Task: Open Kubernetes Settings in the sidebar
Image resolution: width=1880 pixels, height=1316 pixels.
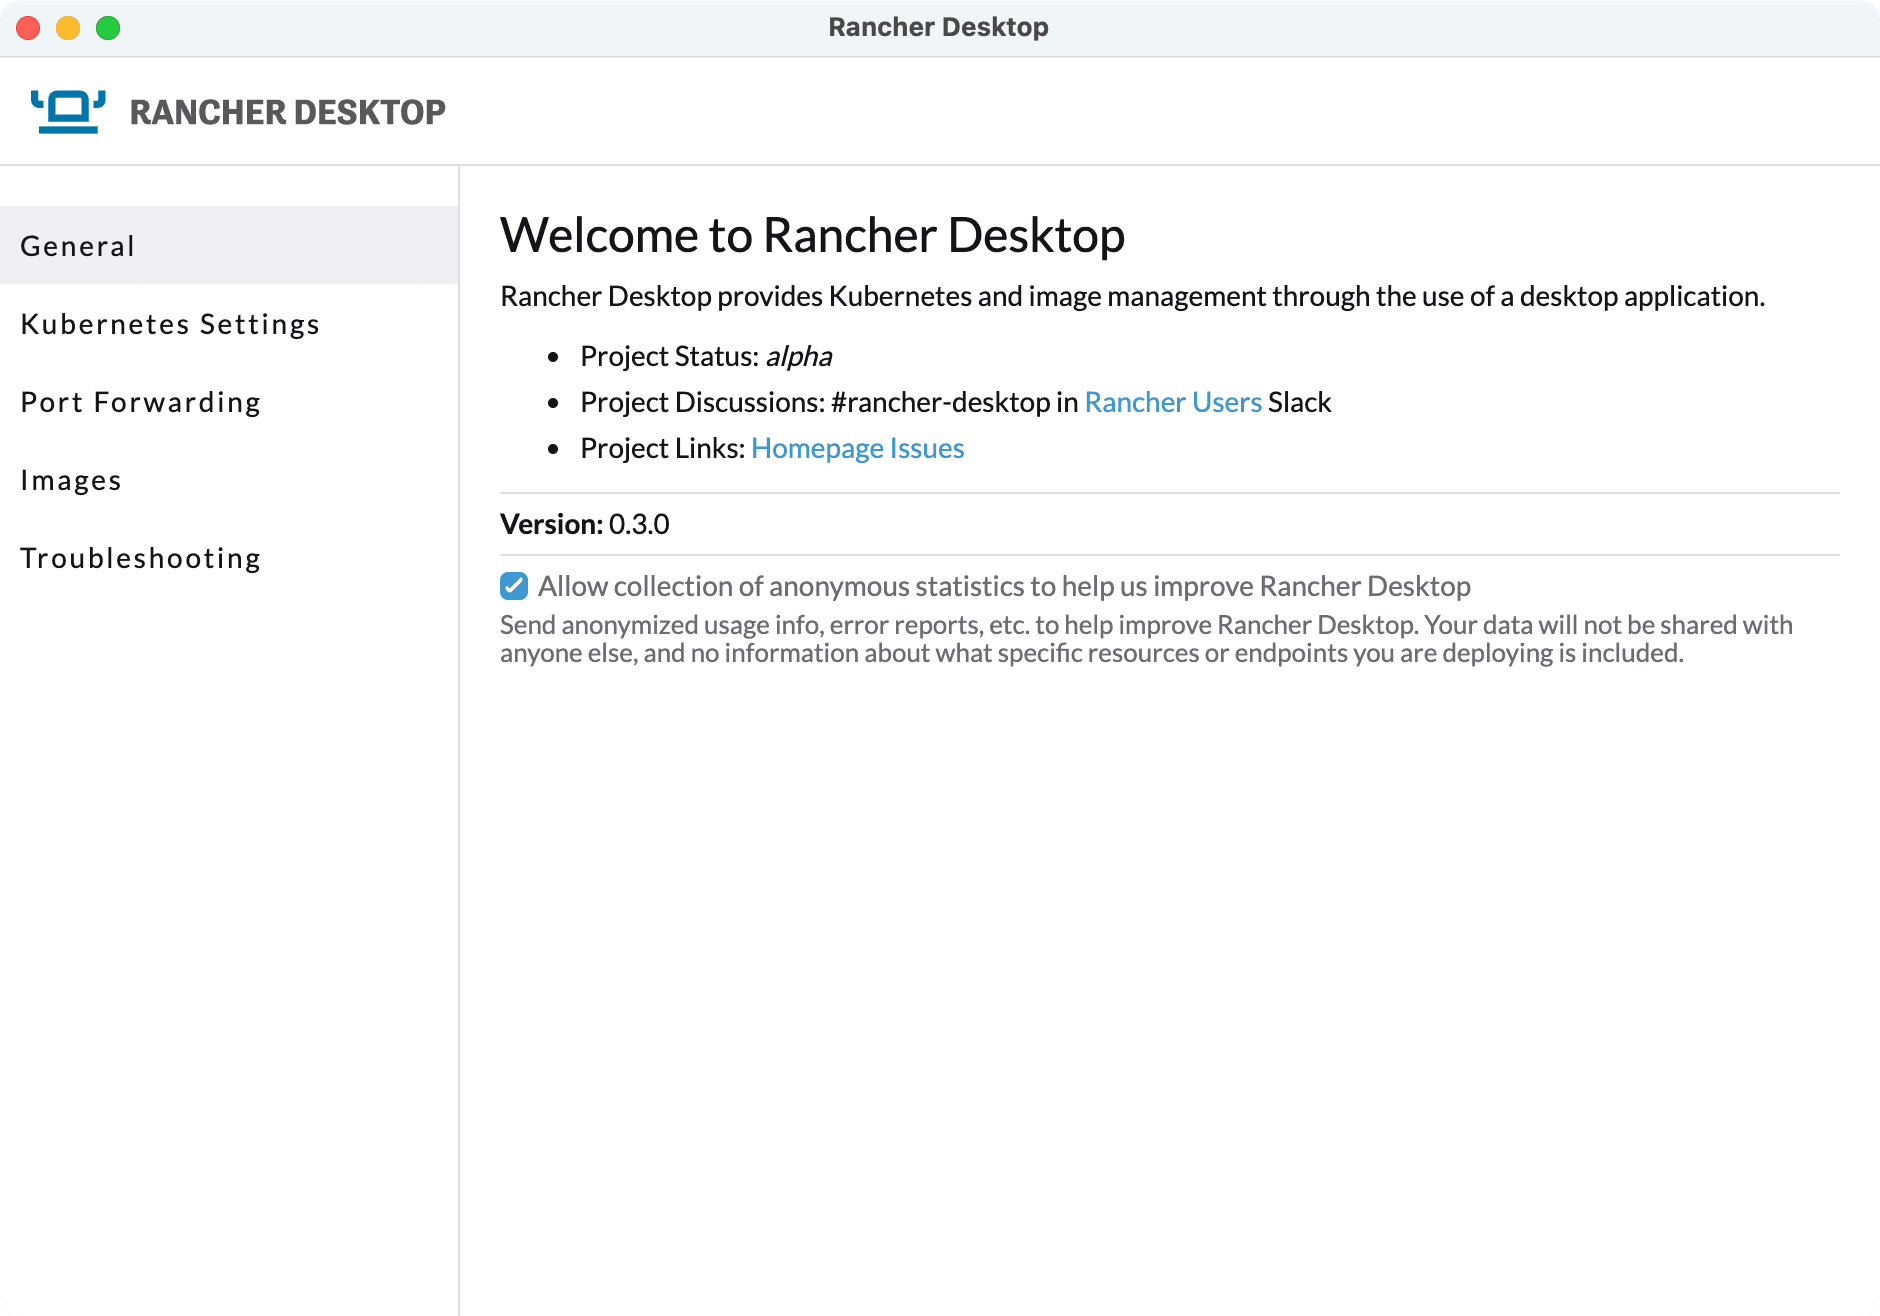Action: pyautogui.click(x=229, y=323)
